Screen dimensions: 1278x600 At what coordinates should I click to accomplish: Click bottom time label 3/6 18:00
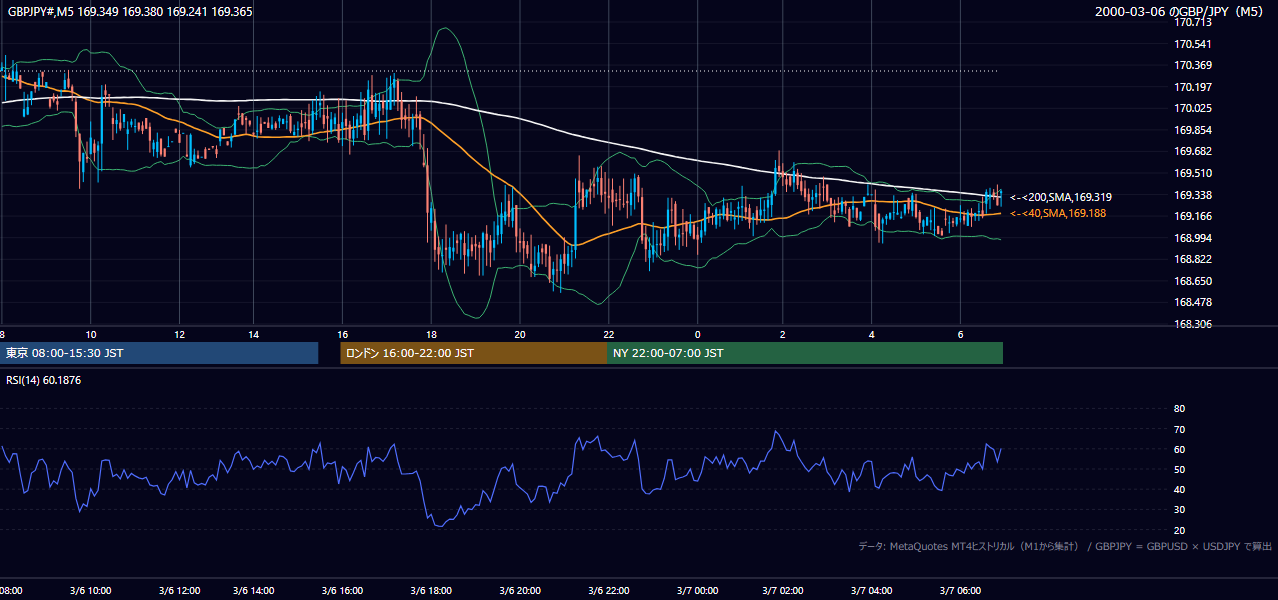[x=431, y=591]
